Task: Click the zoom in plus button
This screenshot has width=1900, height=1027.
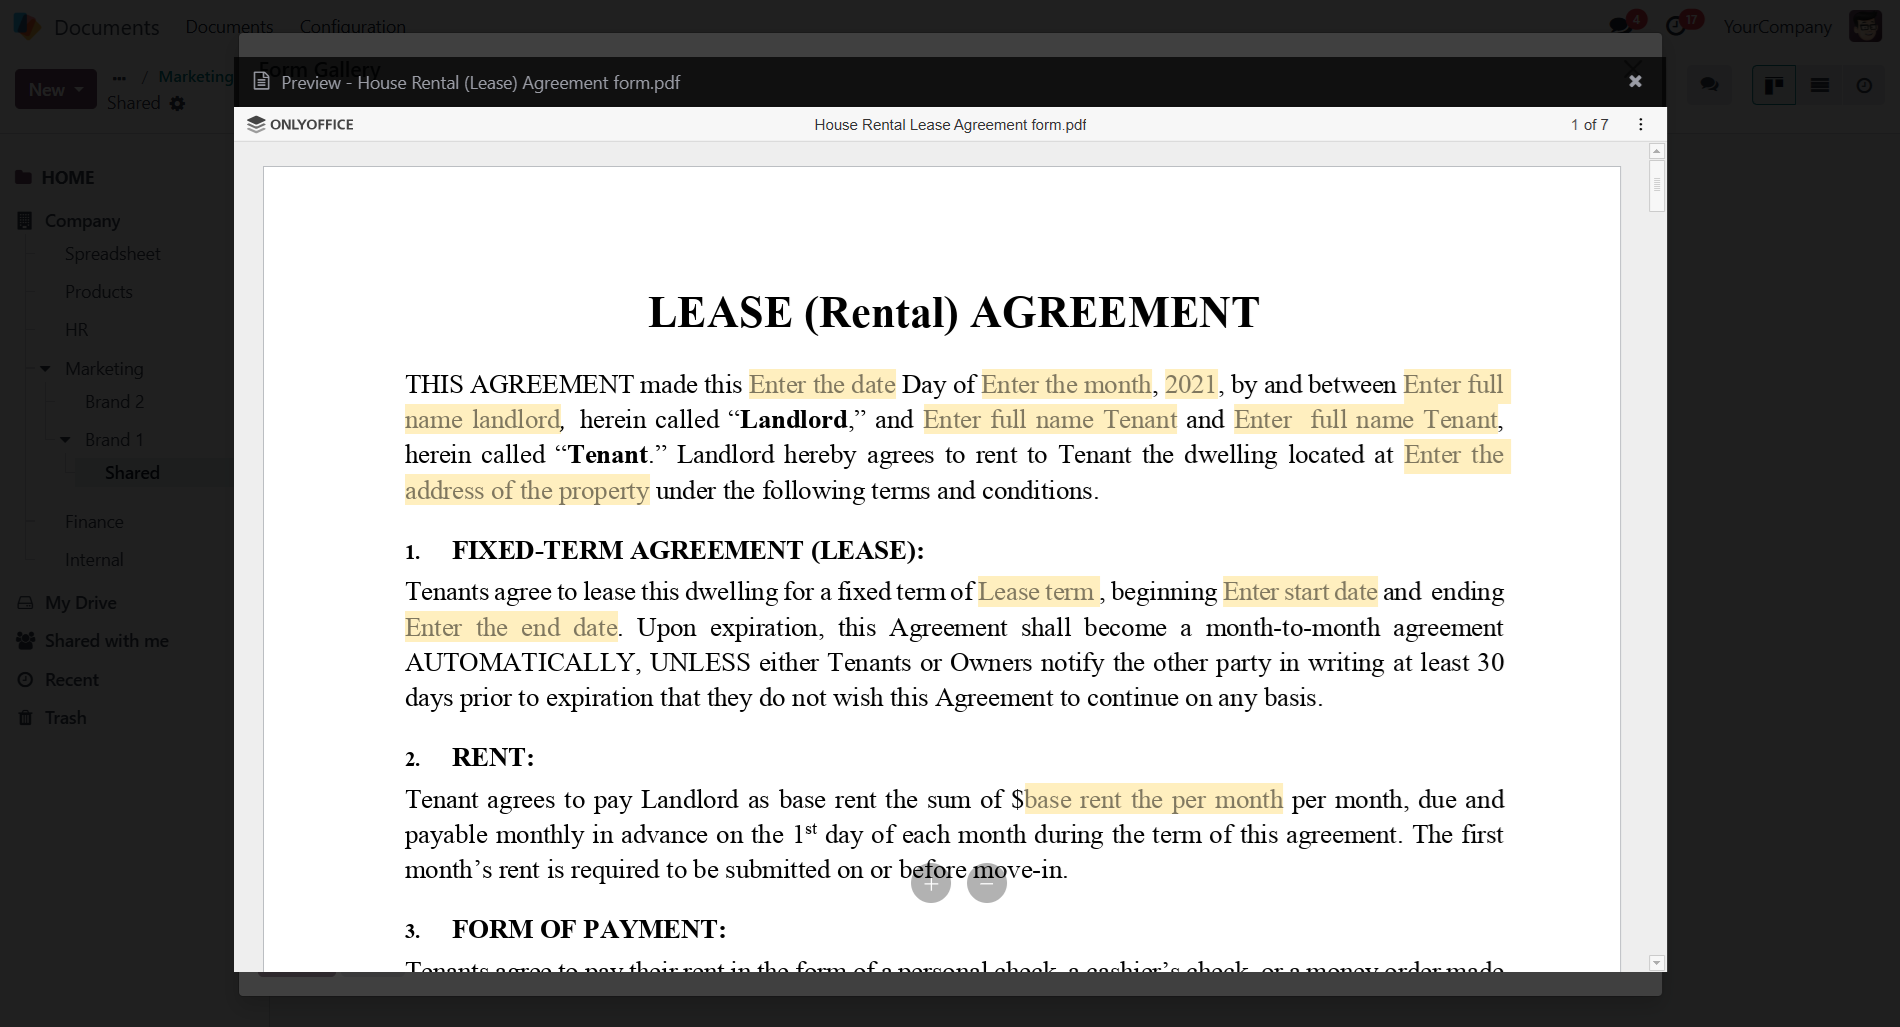Action: click(930, 883)
